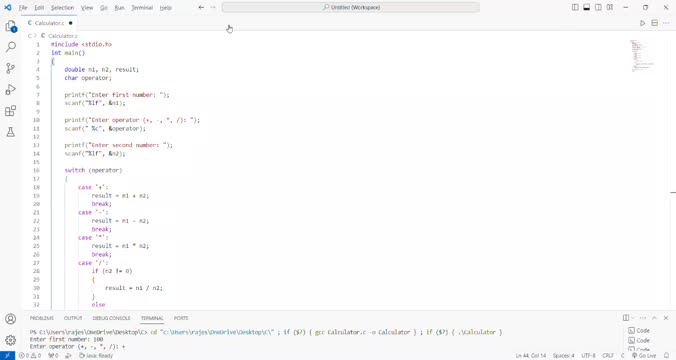Open the Manage gear settings icon

pyautogui.click(x=11, y=340)
